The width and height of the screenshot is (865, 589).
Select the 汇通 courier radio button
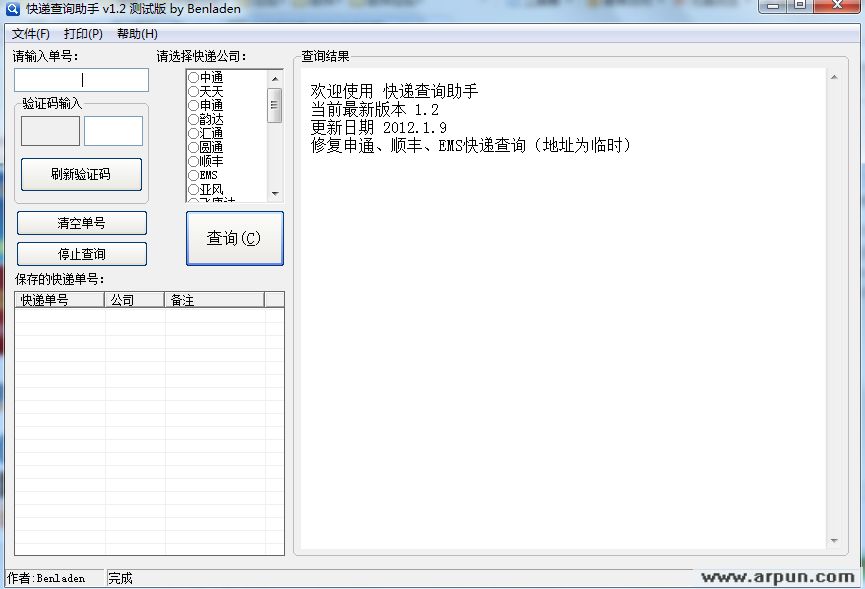194,133
